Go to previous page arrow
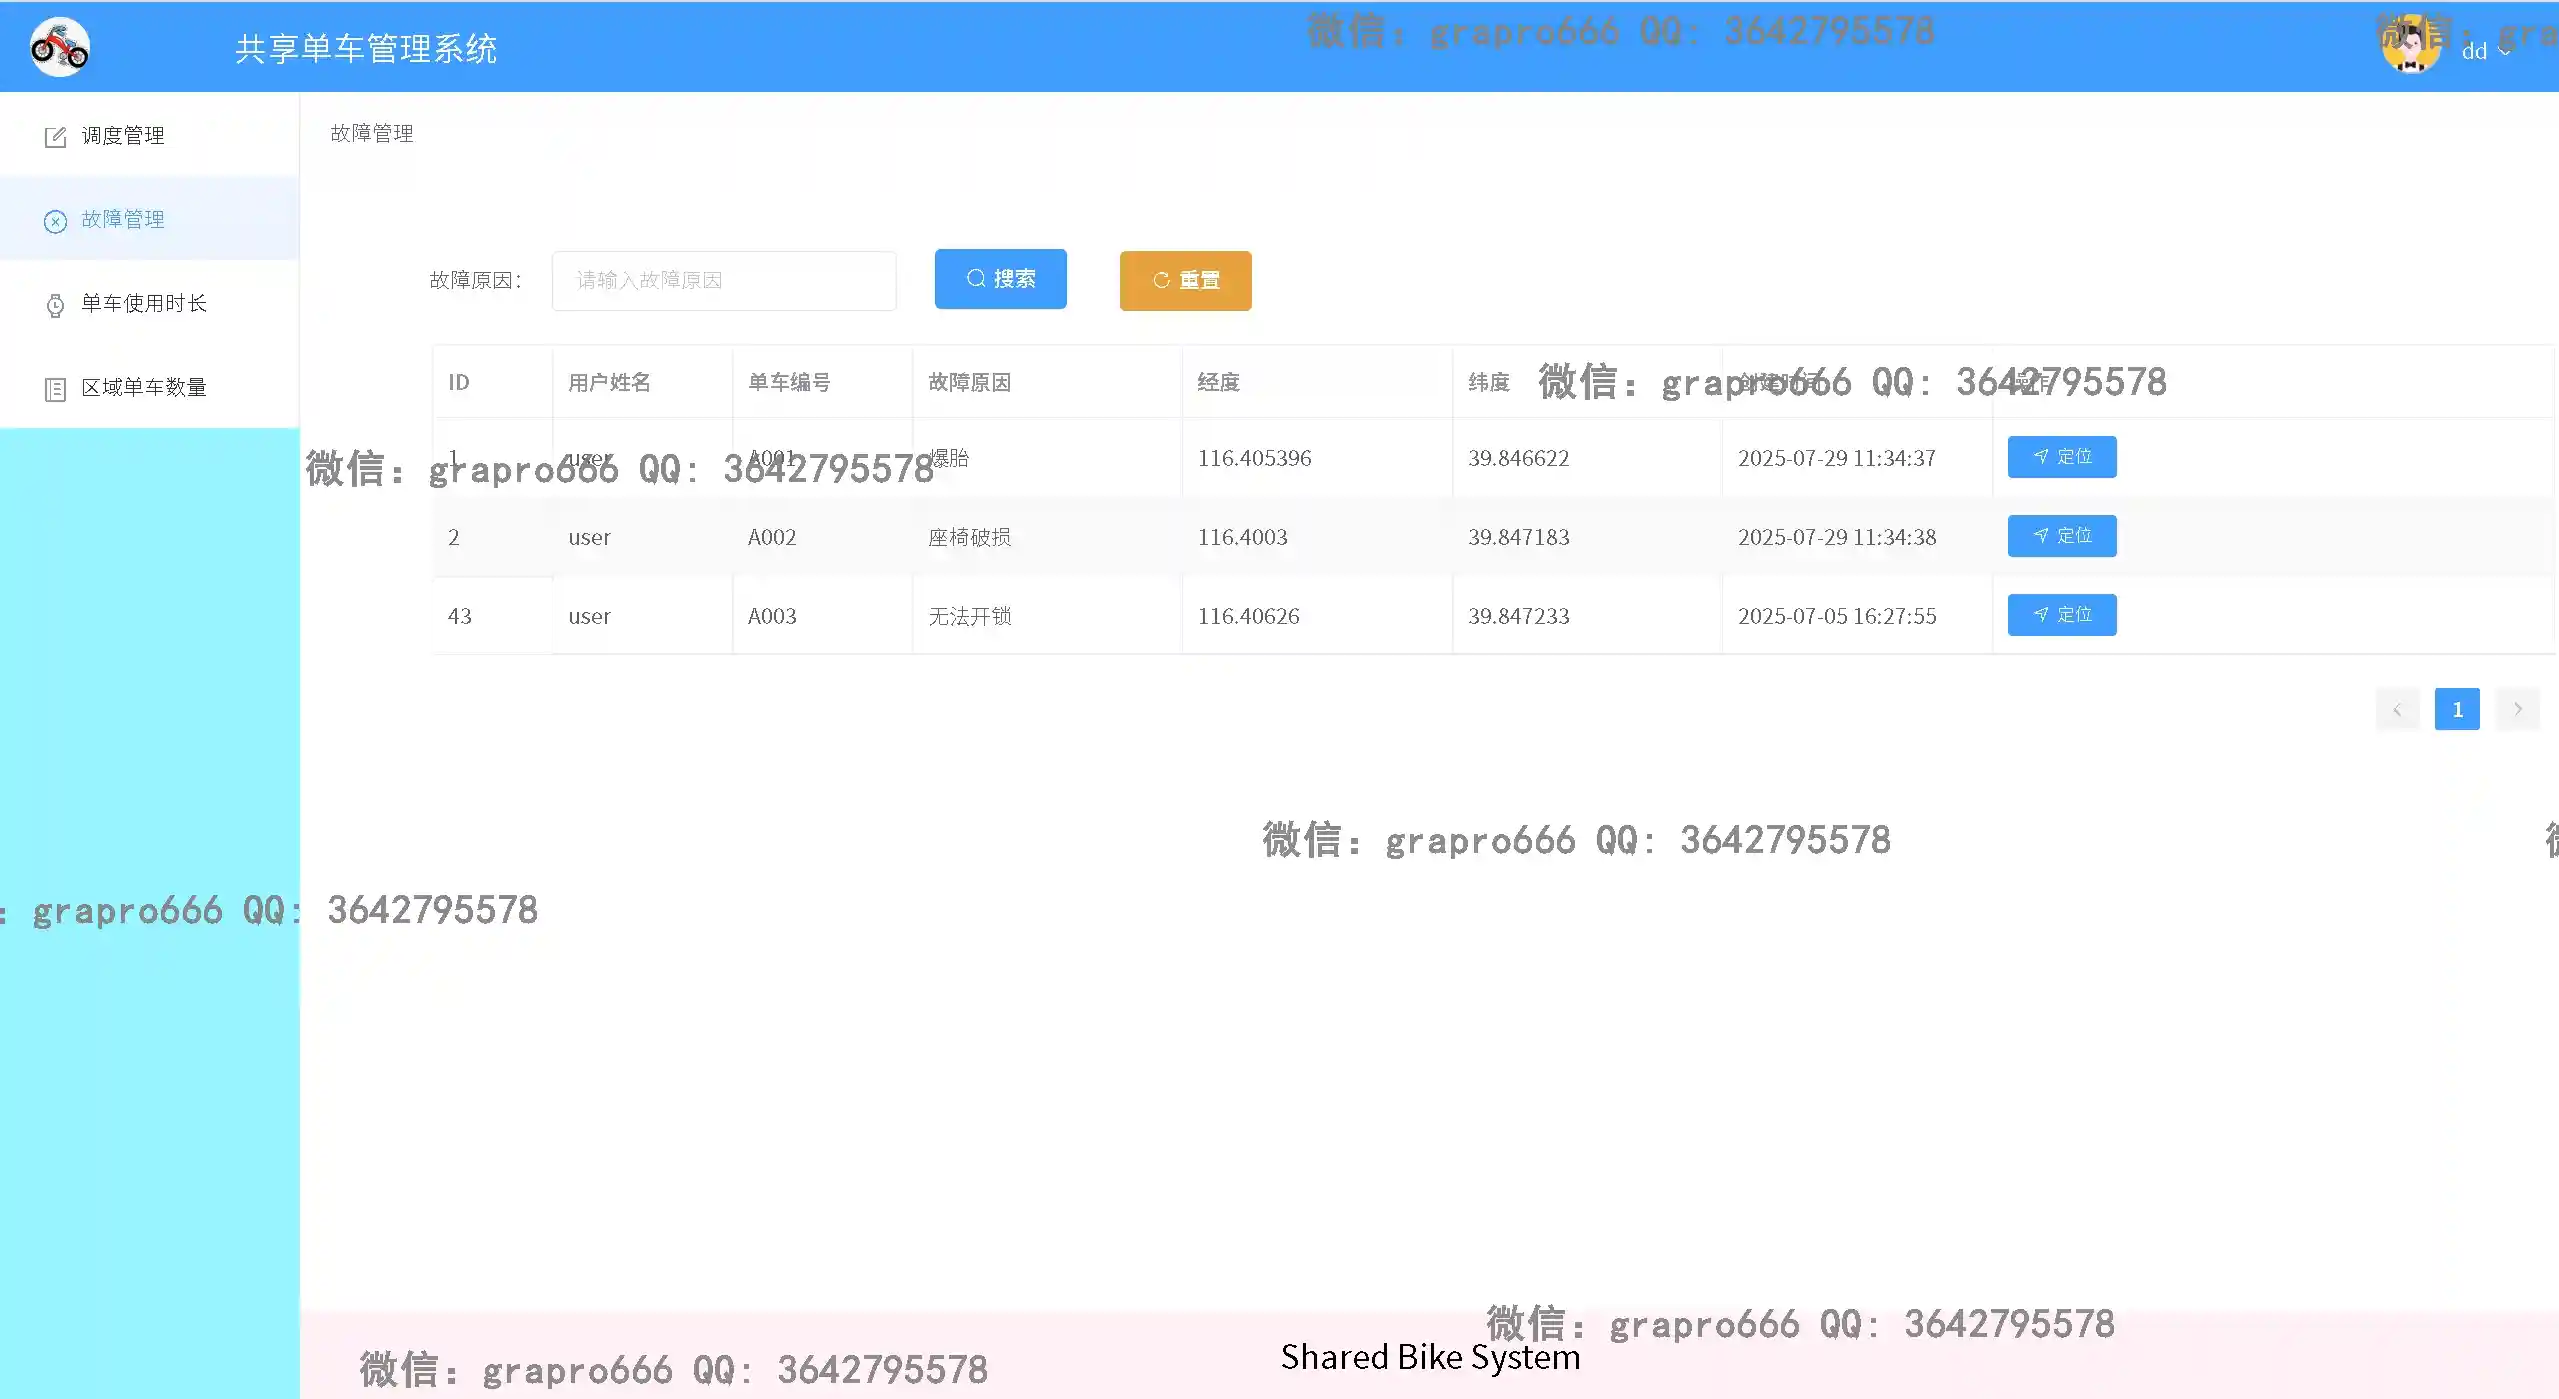 pyautogui.click(x=2397, y=710)
